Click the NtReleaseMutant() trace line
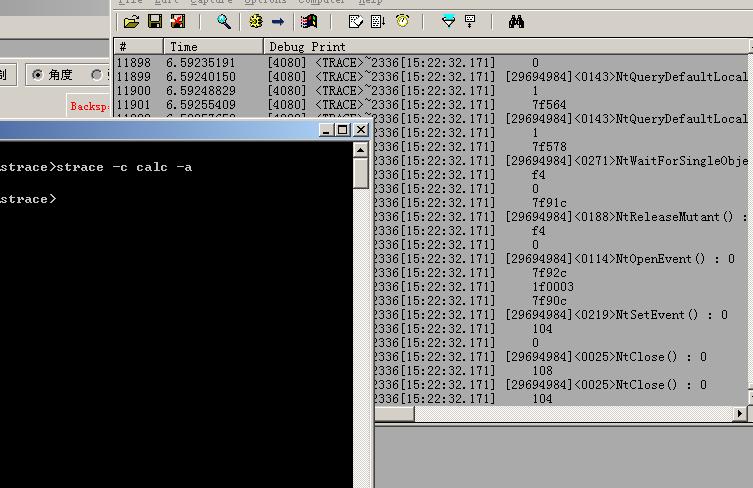The height and width of the screenshot is (488, 753). [626, 217]
